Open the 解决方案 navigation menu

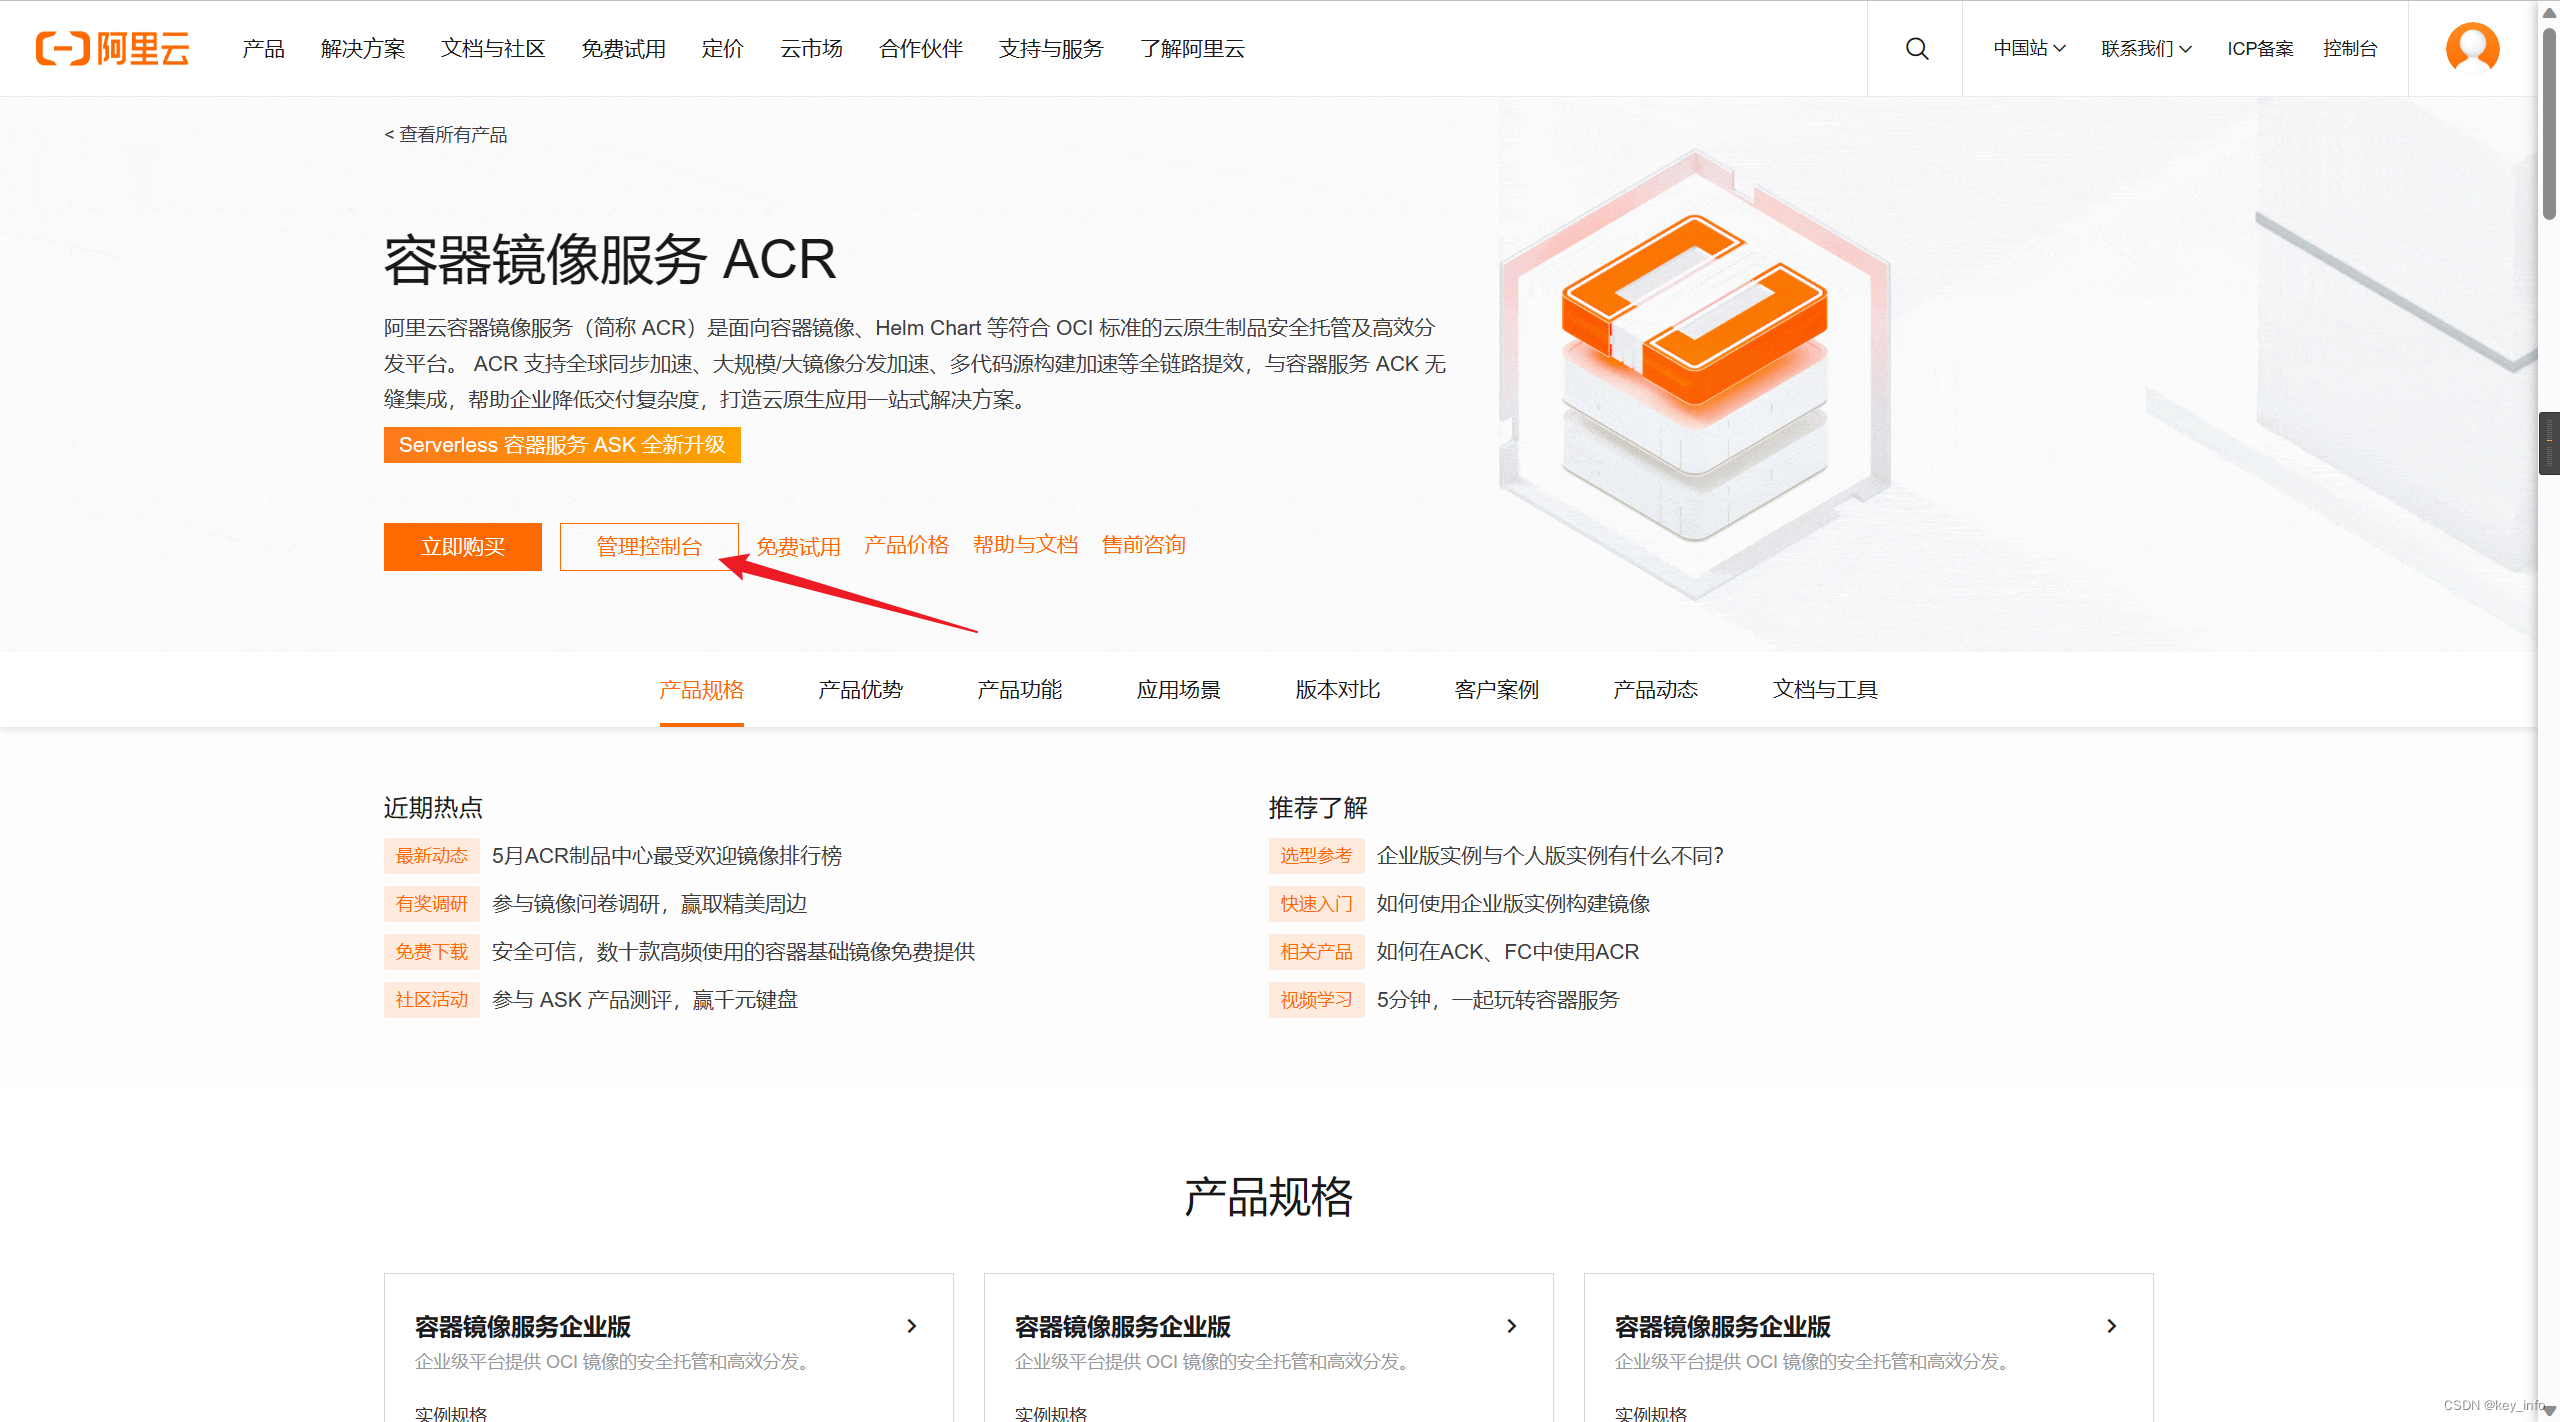pos(363,48)
